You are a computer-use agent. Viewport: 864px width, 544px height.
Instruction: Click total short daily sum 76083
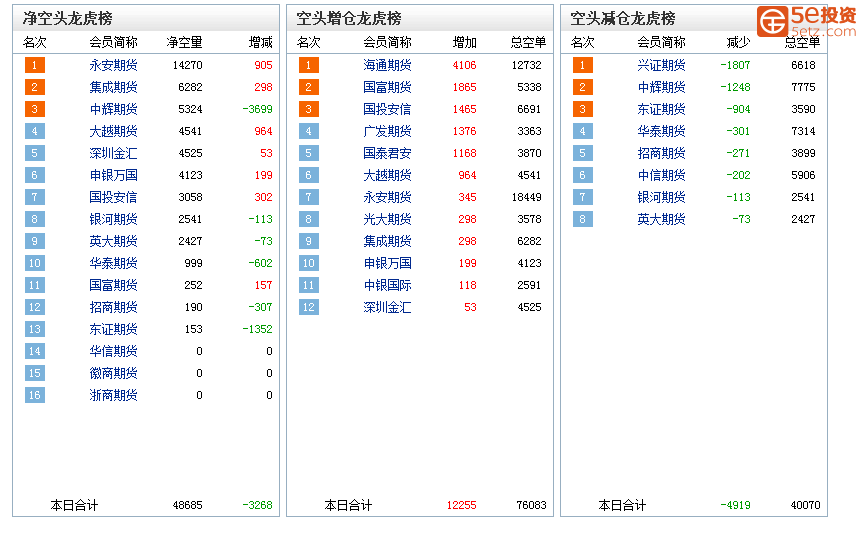tap(531, 505)
